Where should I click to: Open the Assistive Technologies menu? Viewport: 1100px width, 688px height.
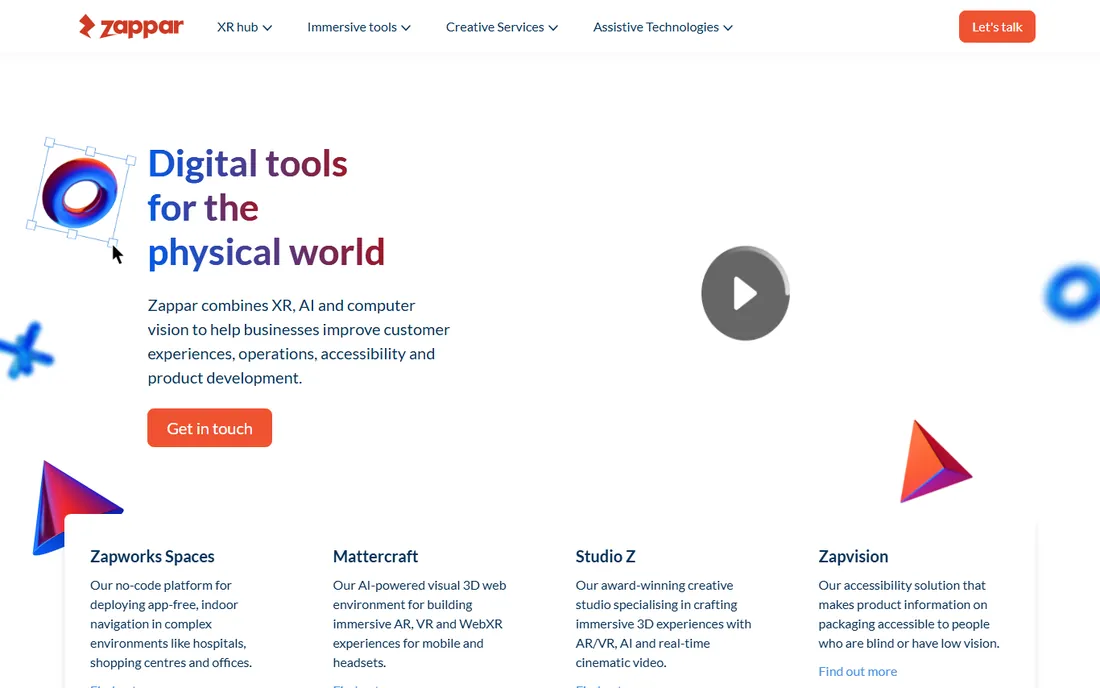[x=663, y=27]
